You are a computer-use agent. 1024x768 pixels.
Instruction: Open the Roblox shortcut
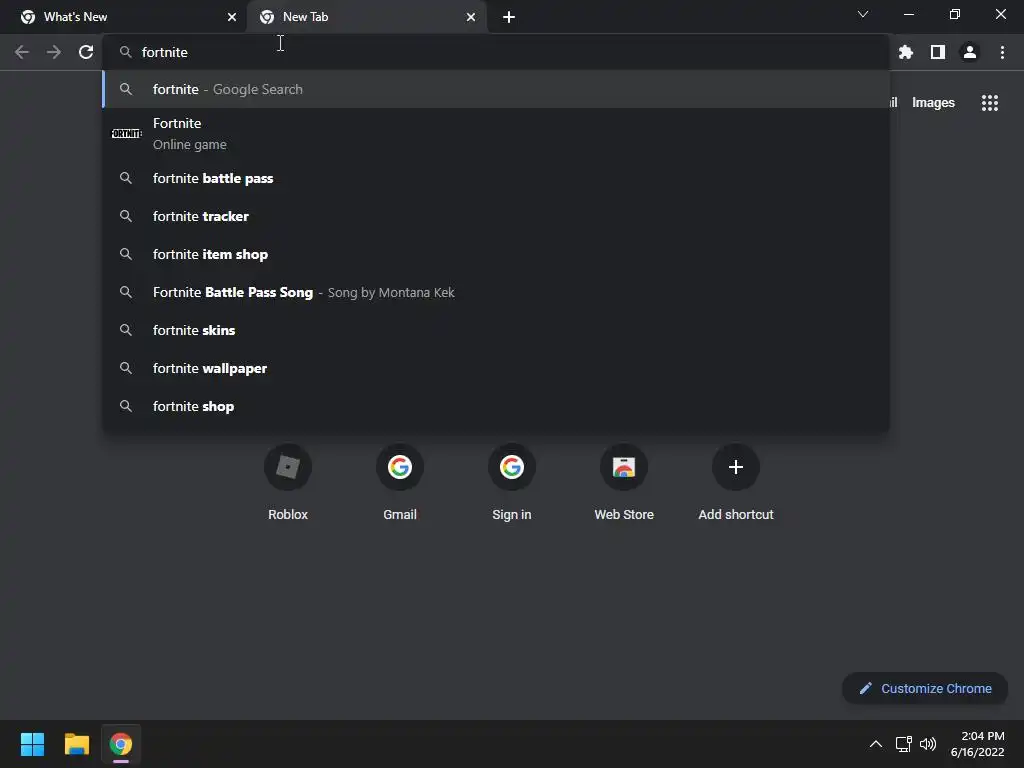click(x=288, y=483)
